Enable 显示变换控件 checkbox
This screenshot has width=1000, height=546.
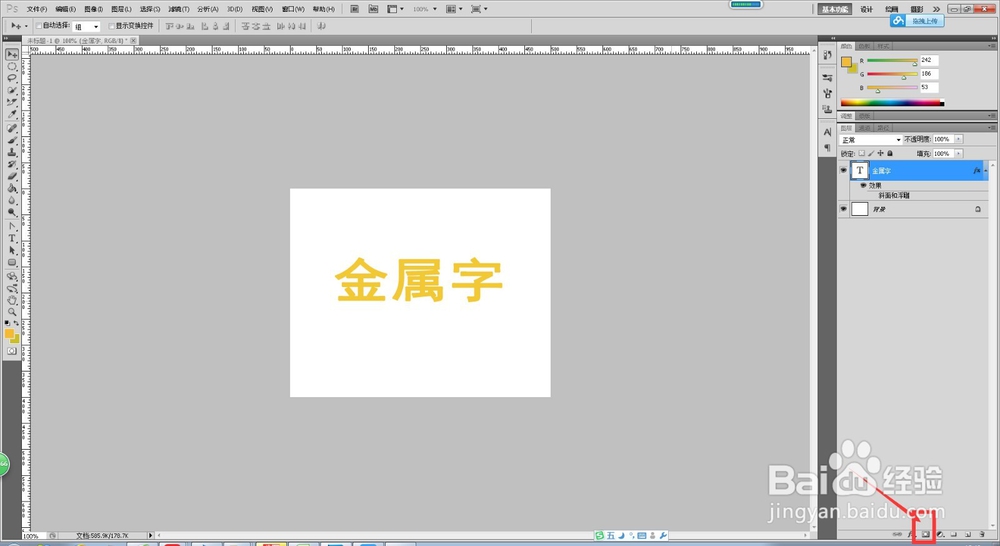pos(111,26)
